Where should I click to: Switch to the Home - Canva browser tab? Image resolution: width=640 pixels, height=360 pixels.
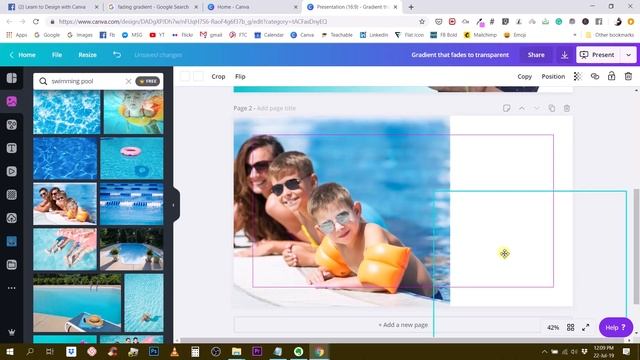click(x=251, y=7)
